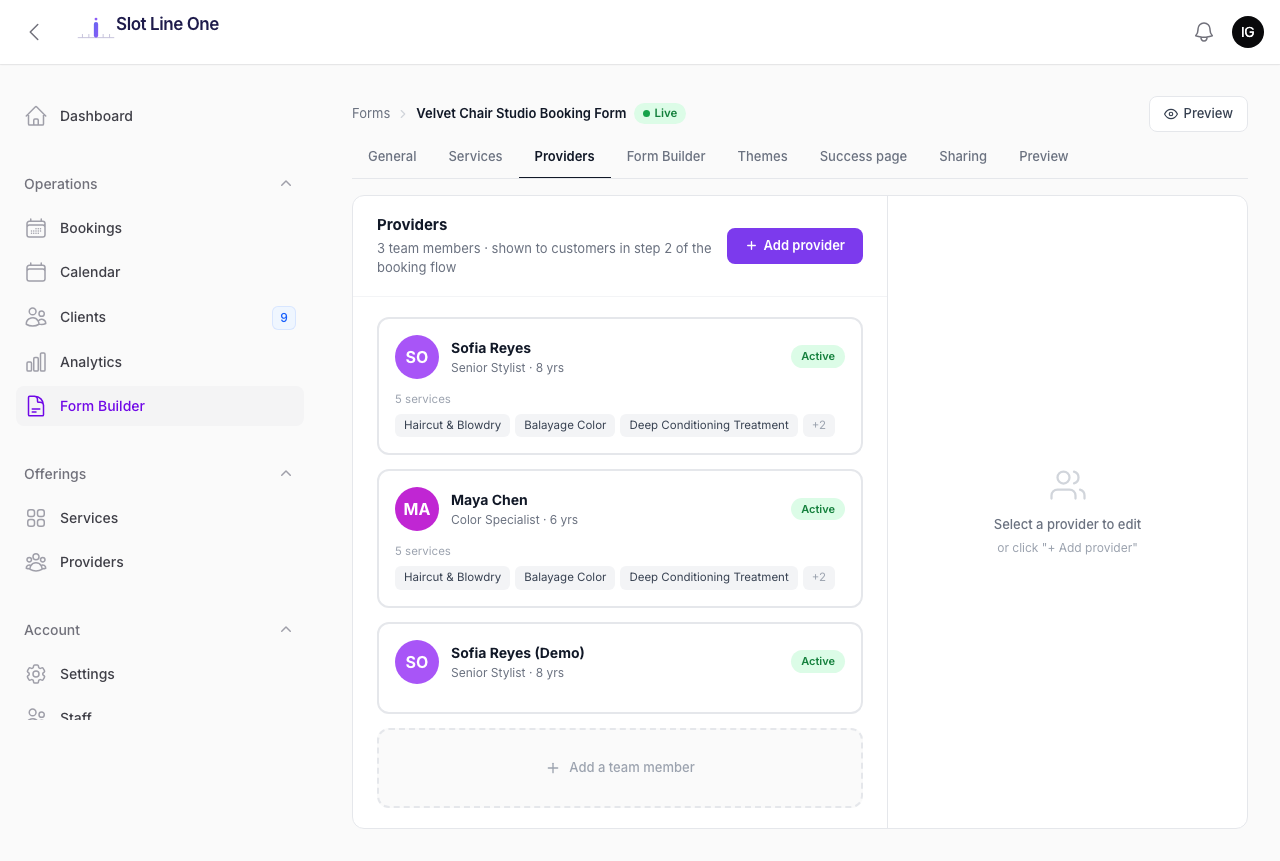Click the Services grid icon in sidebar
The image size is (1280, 861).
(36, 518)
